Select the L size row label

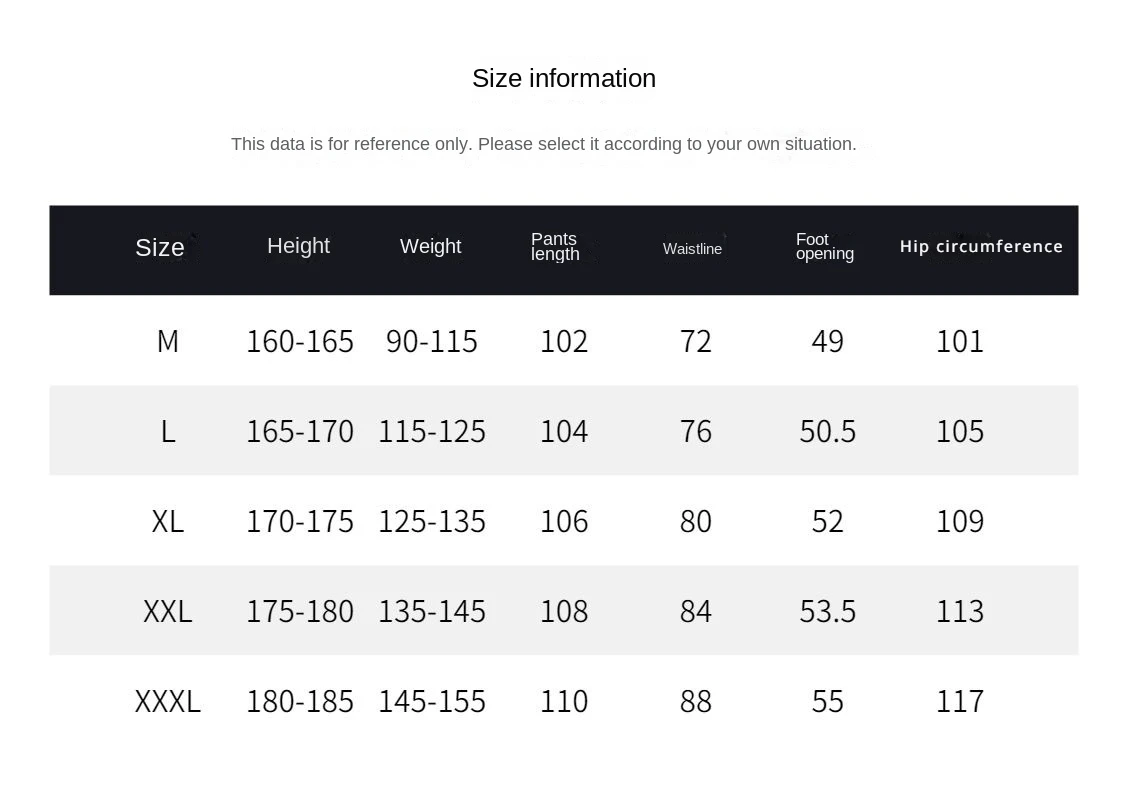[x=168, y=431]
